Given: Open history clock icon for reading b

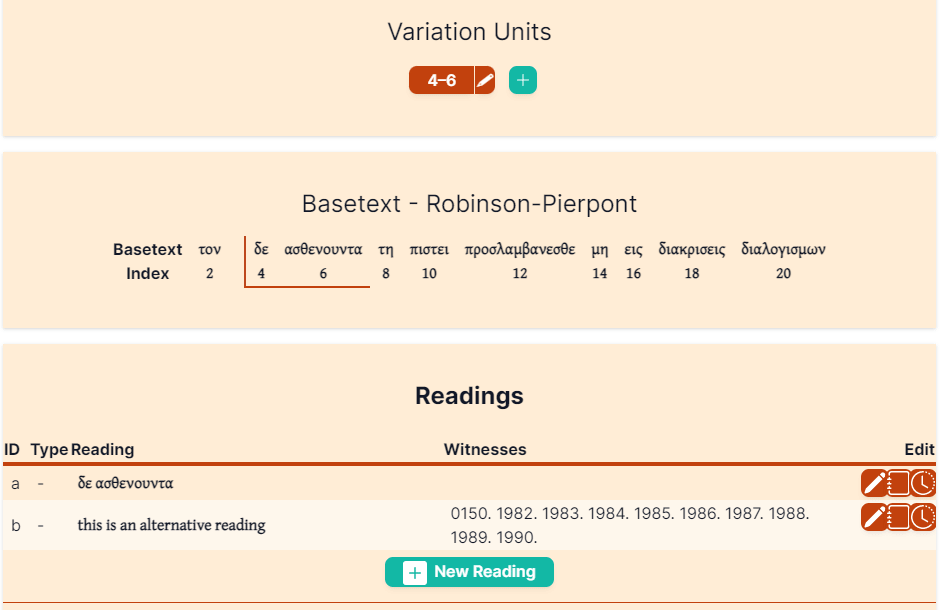Looking at the screenshot, I should click(x=923, y=518).
